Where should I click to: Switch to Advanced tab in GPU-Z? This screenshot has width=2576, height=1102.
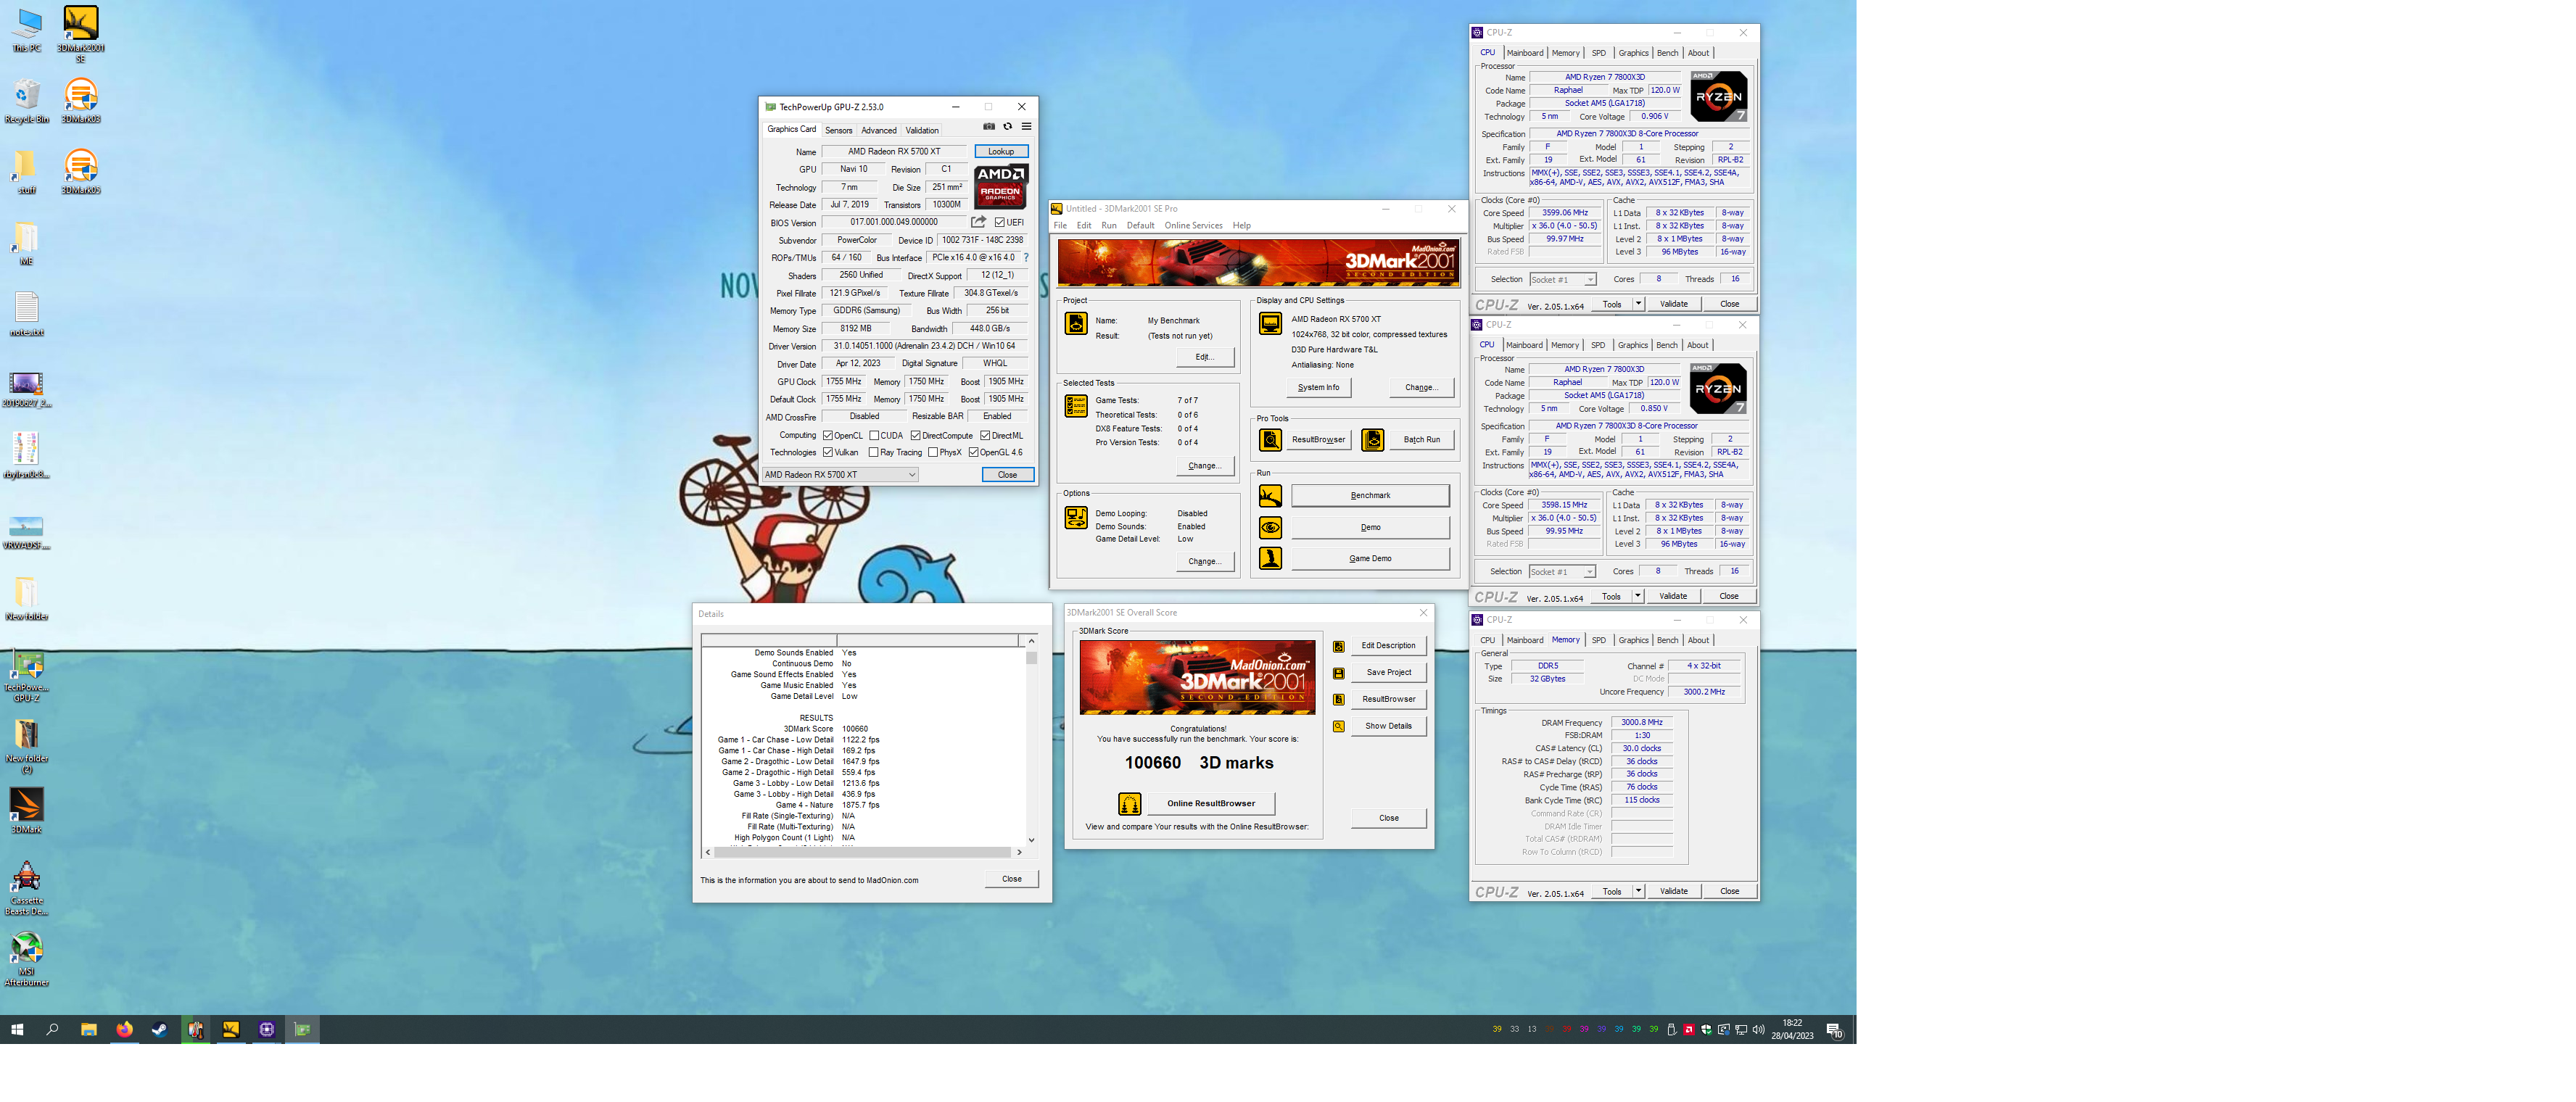point(878,130)
